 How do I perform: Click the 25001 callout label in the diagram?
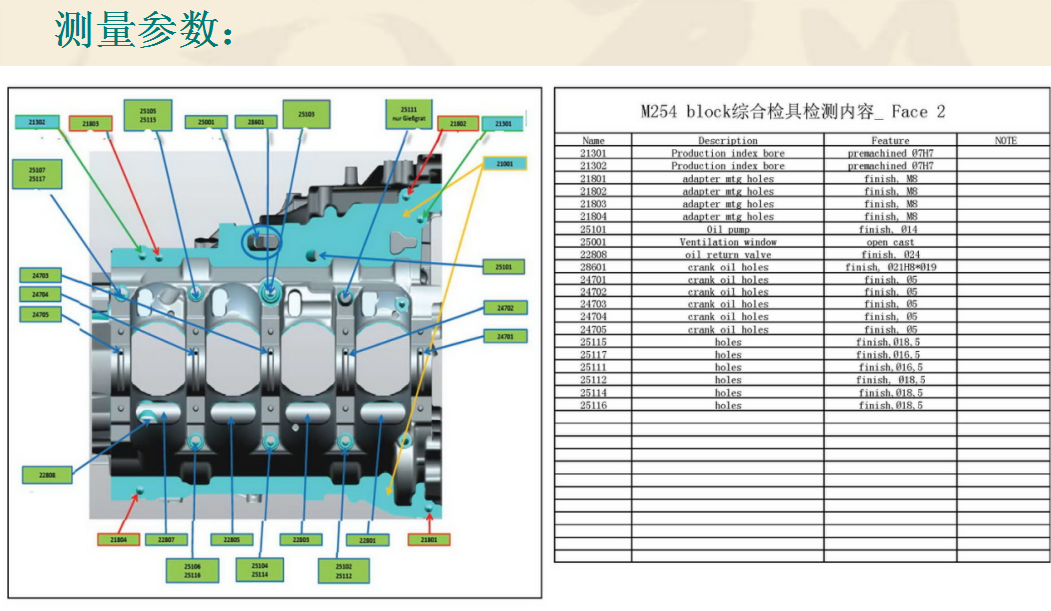pos(206,122)
